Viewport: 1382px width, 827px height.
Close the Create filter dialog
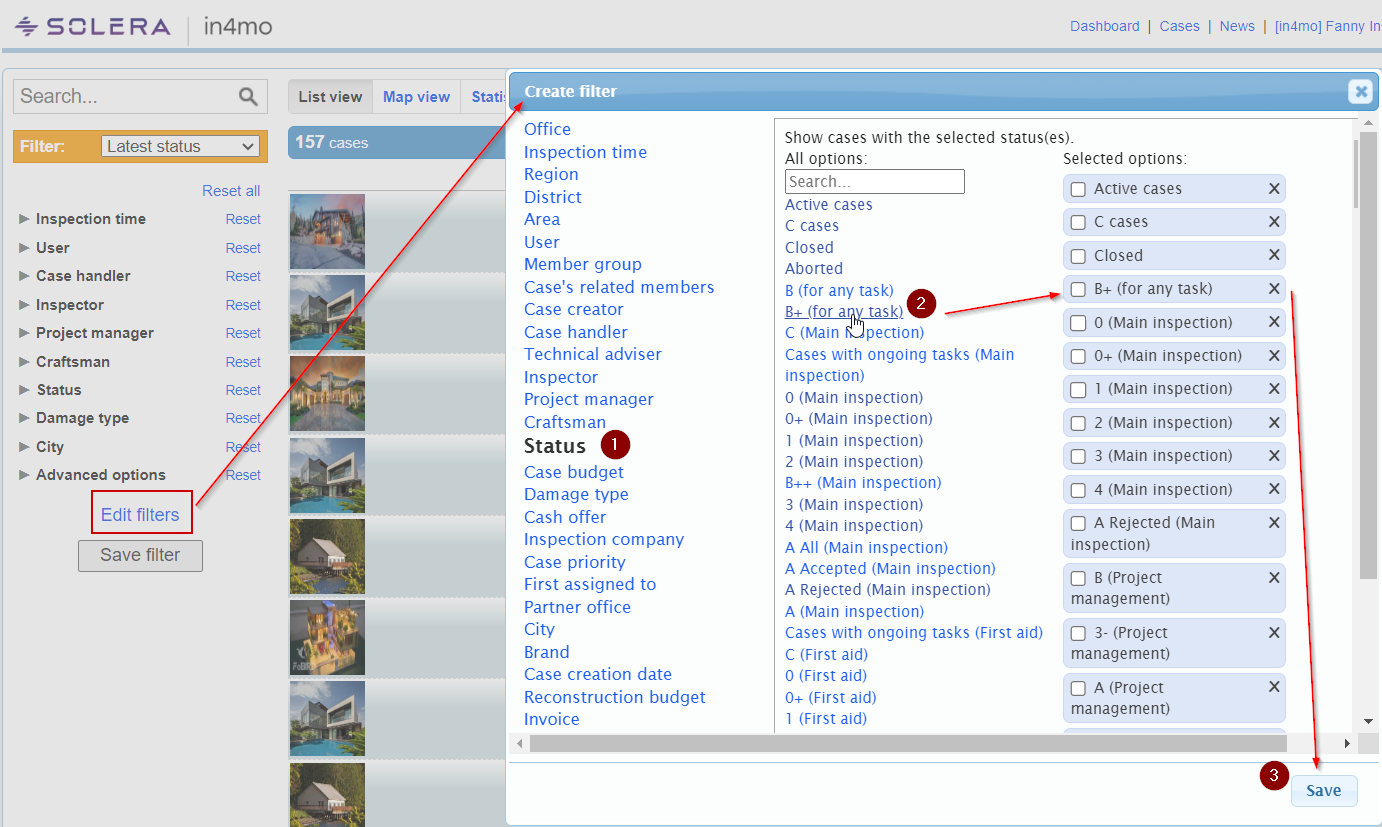click(1360, 92)
